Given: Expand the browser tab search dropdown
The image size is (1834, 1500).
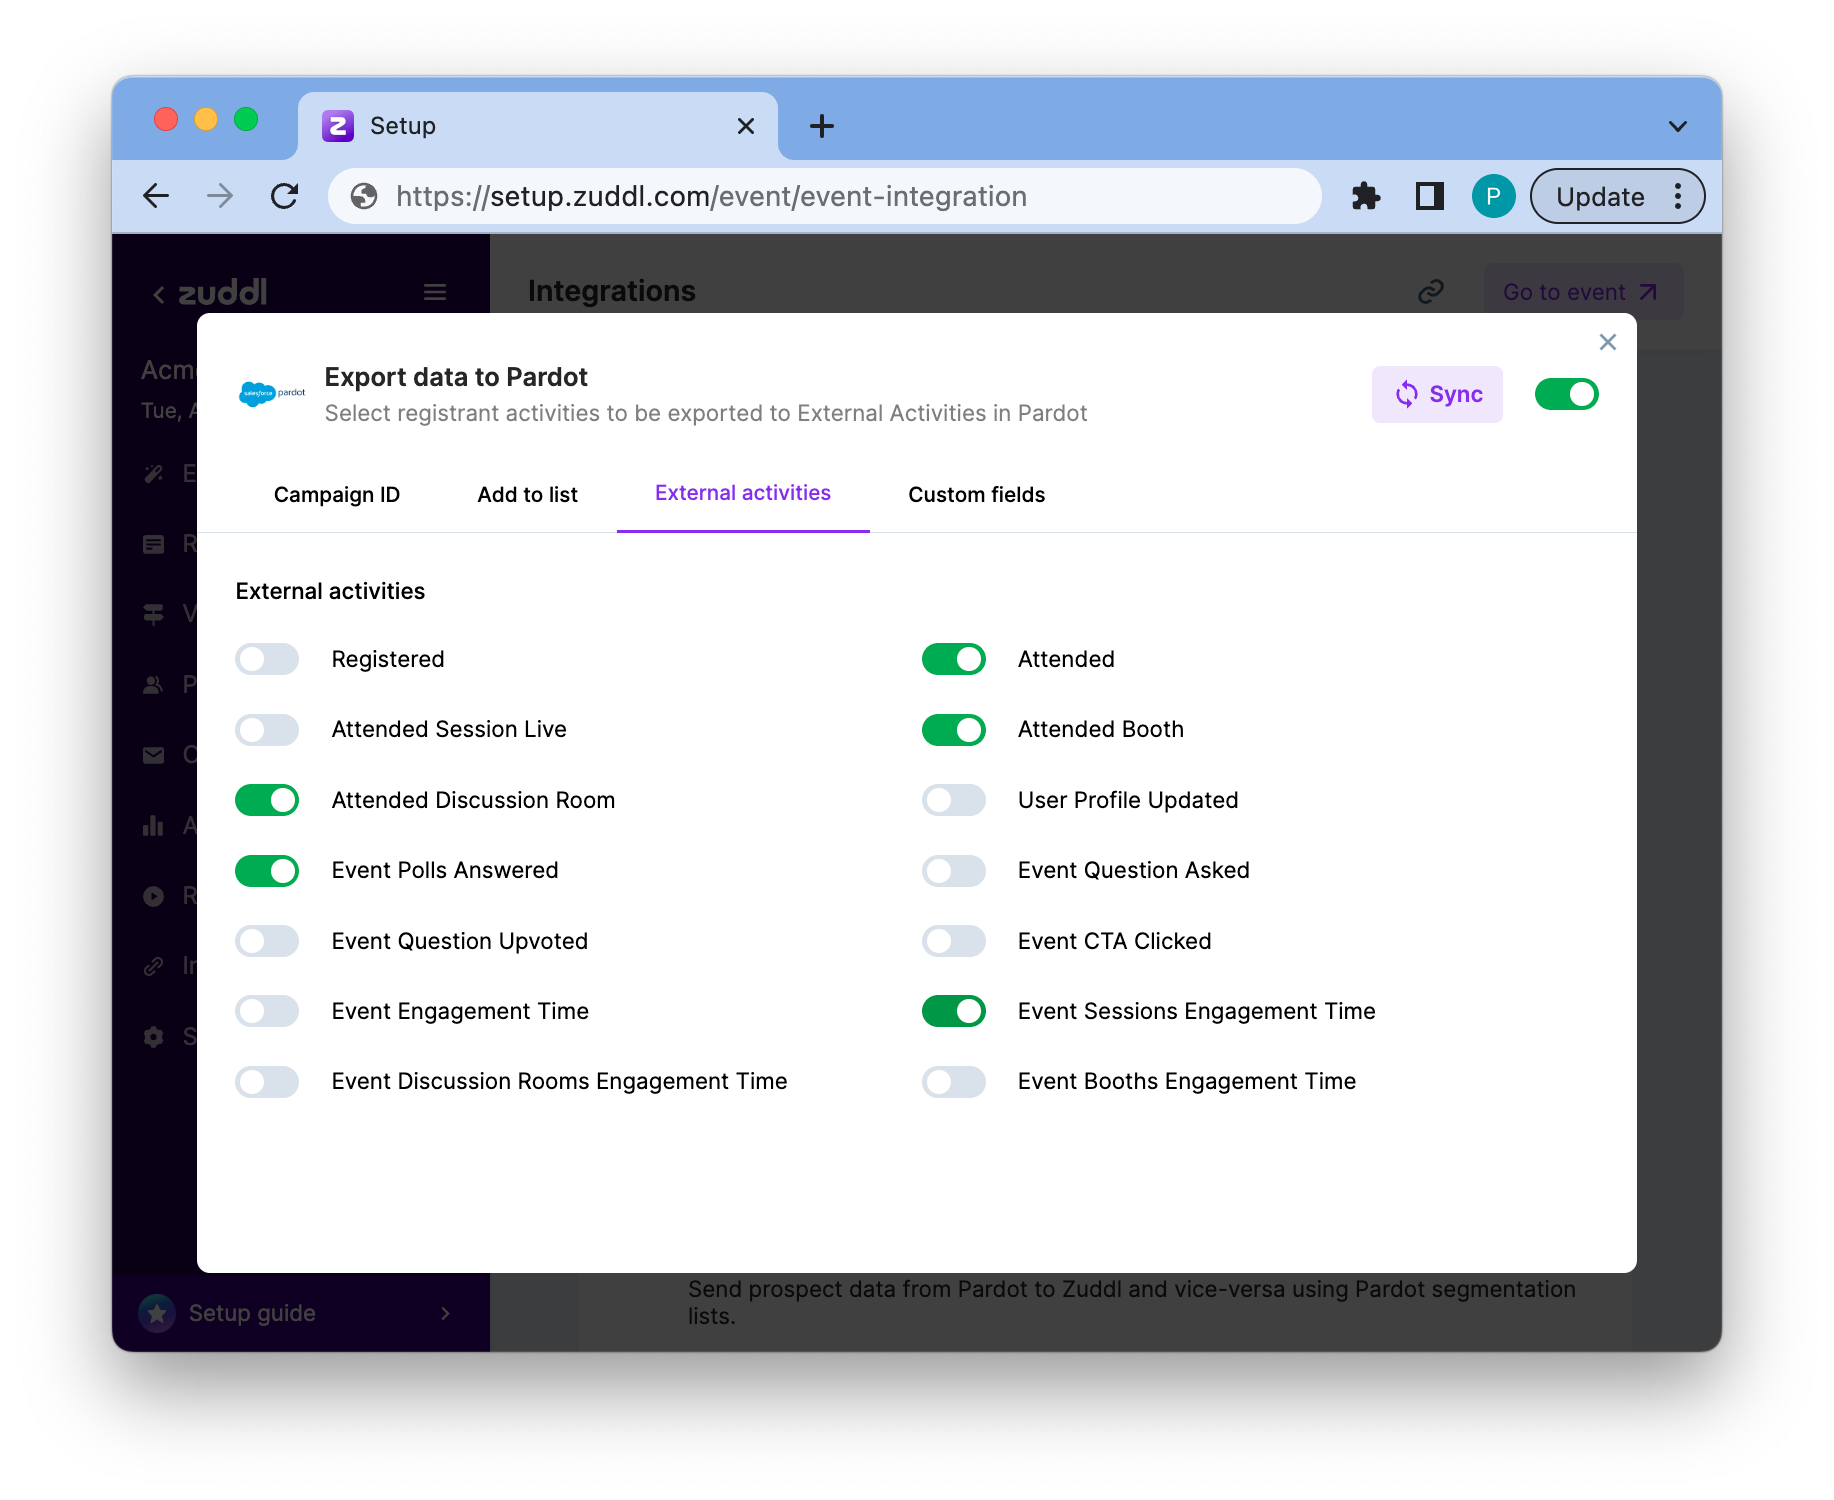Looking at the screenshot, I should click(1678, 126).
